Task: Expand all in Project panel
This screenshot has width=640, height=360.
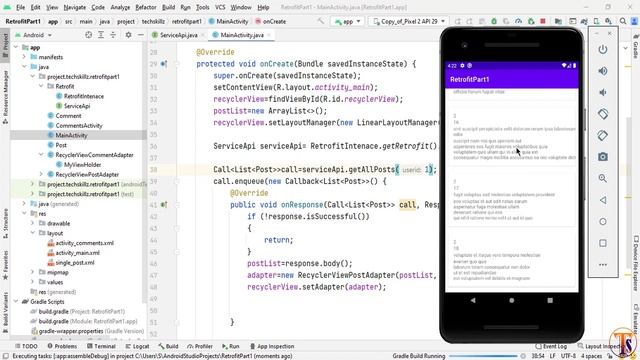Action: click(101, 35)
